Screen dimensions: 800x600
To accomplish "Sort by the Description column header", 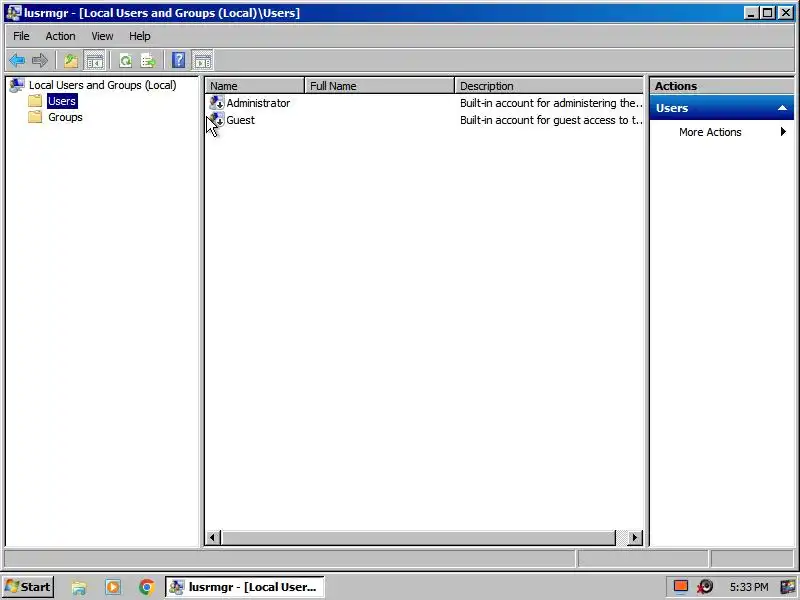I will tap(549, 86).
